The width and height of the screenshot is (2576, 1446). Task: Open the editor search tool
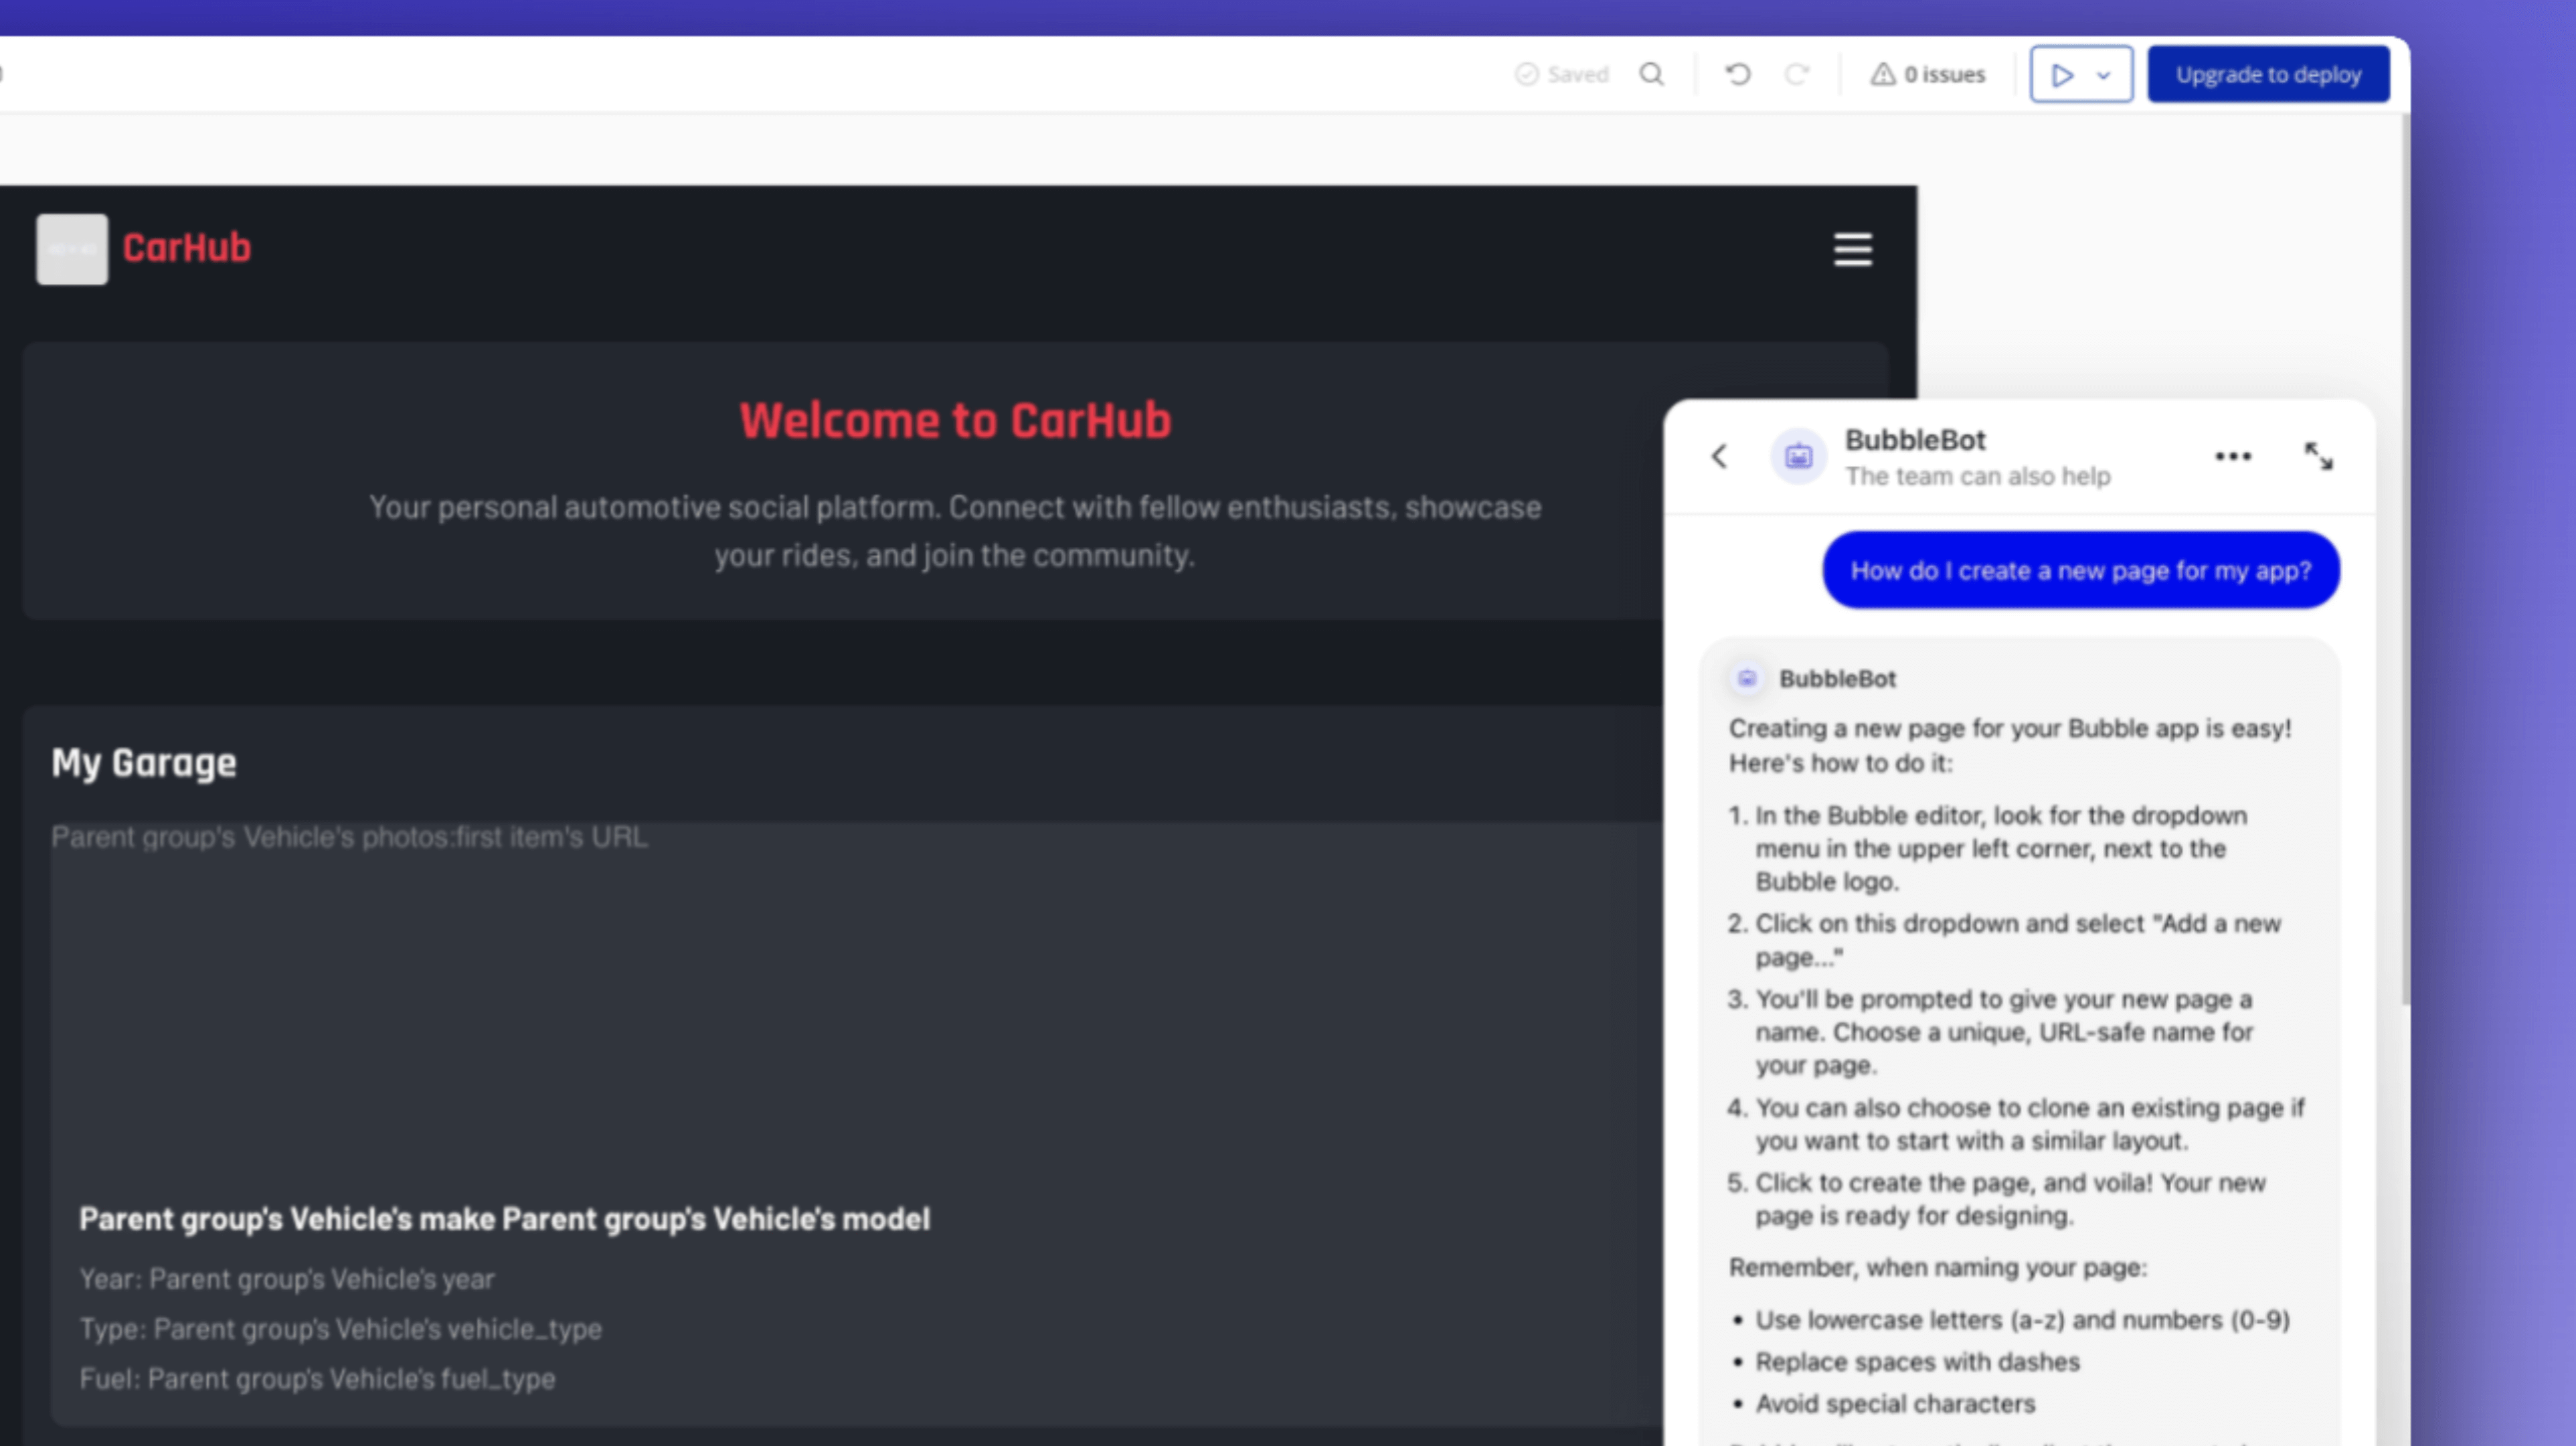pyautogui.click(x=1652, y=74)
